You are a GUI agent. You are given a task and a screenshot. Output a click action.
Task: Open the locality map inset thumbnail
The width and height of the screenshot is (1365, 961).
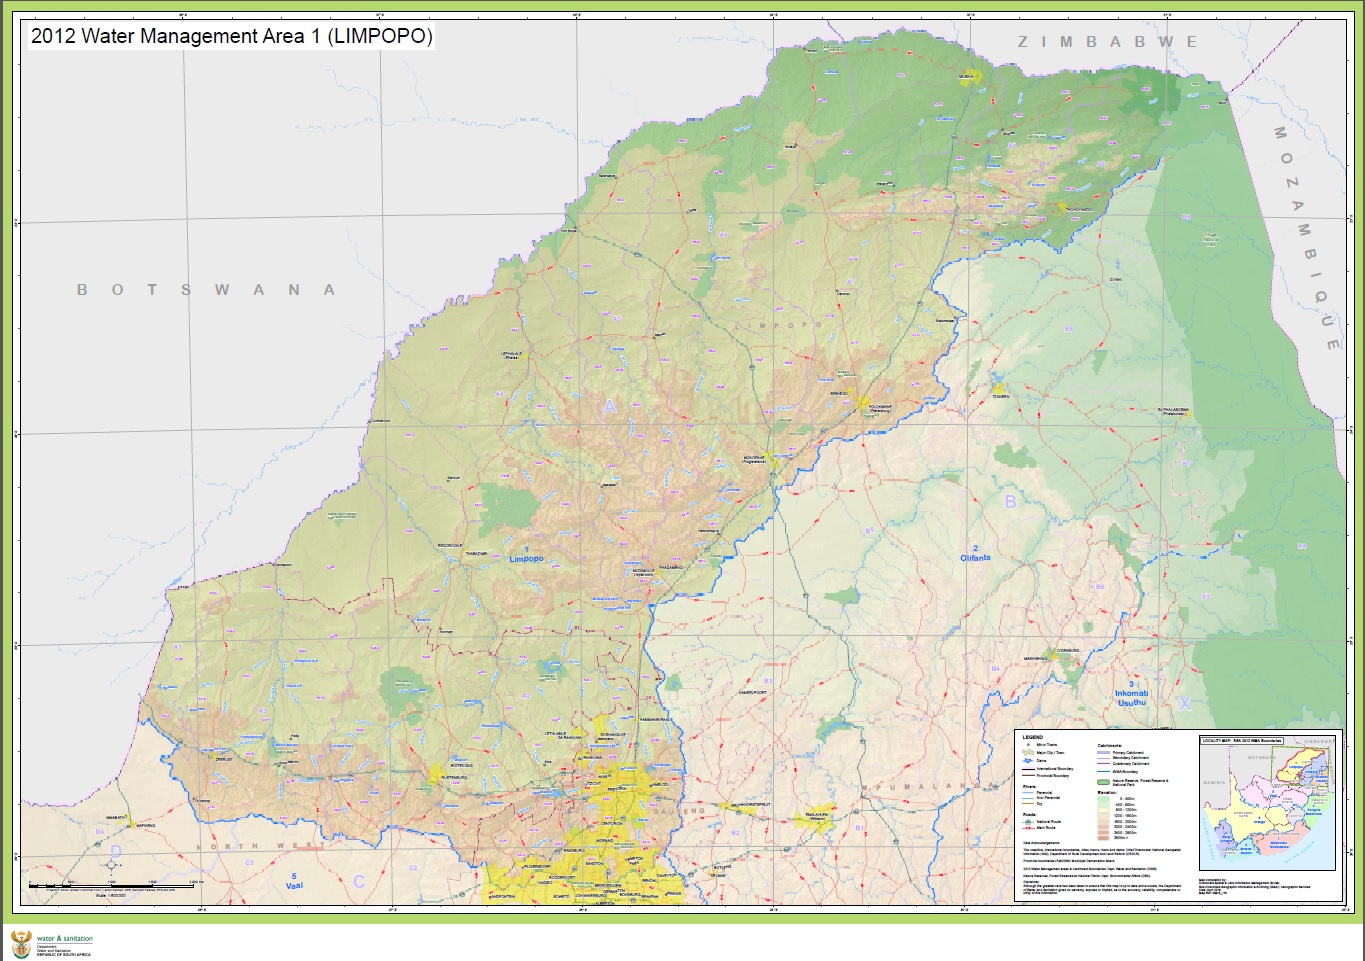[1267, 803]
